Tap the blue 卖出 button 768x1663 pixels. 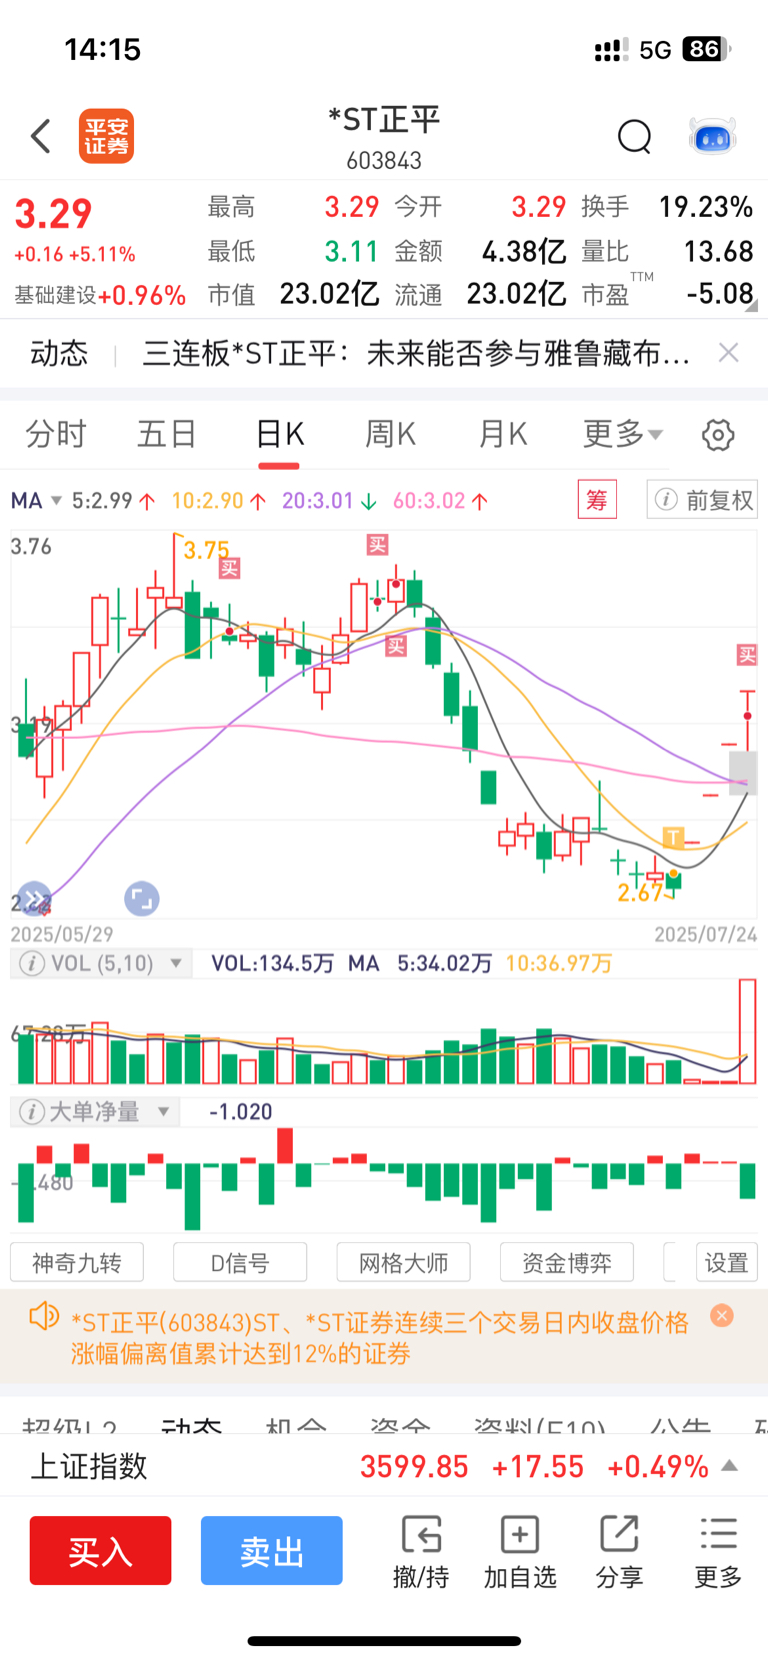pyautogui.click(x=271, y=1550)
